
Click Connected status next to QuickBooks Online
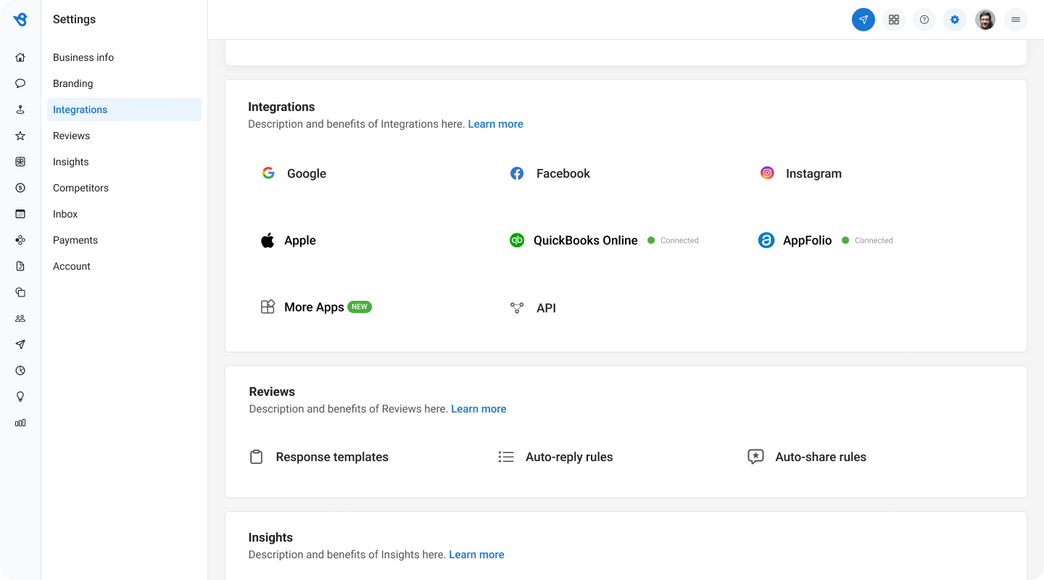(x=673, y=240)
